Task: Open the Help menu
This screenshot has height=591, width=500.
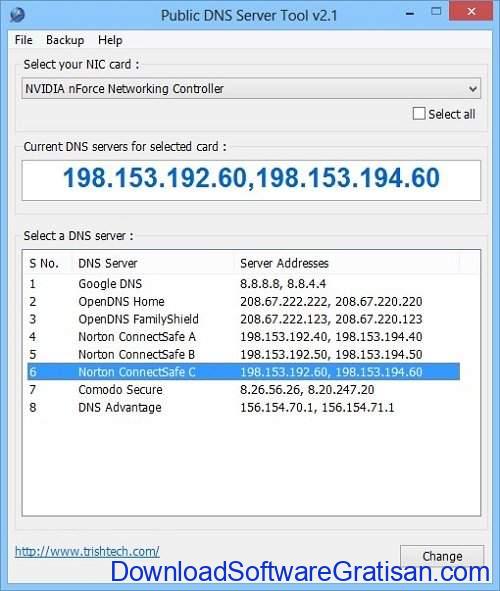Action: (110, 40)
